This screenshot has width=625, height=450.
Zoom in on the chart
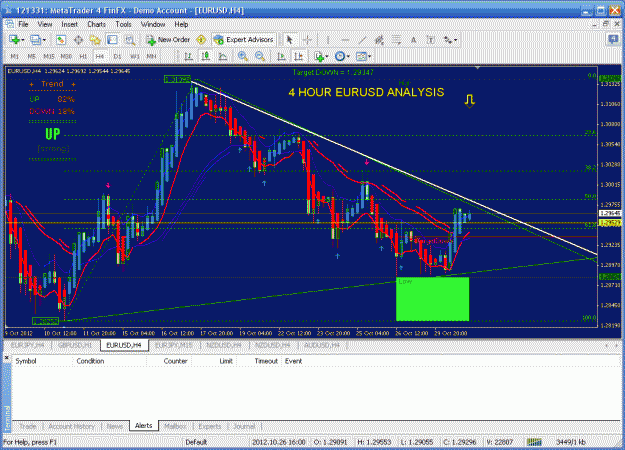[242, 56]
